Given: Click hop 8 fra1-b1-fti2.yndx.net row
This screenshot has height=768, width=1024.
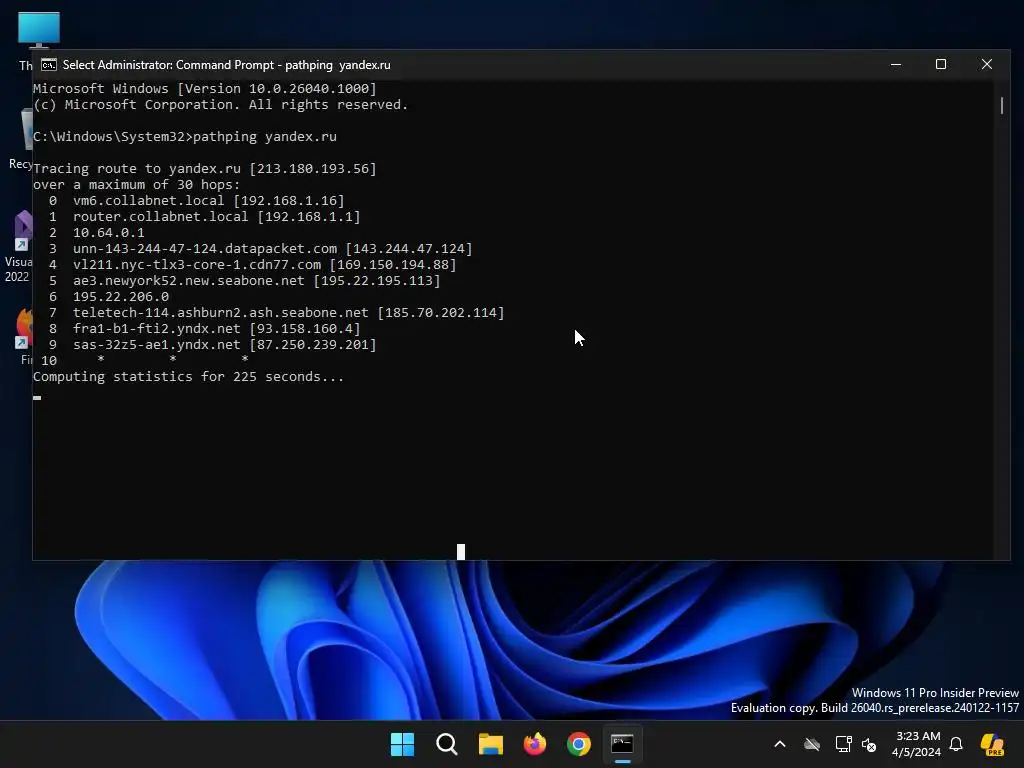Looking at the screenshot, I should [204, 328].
